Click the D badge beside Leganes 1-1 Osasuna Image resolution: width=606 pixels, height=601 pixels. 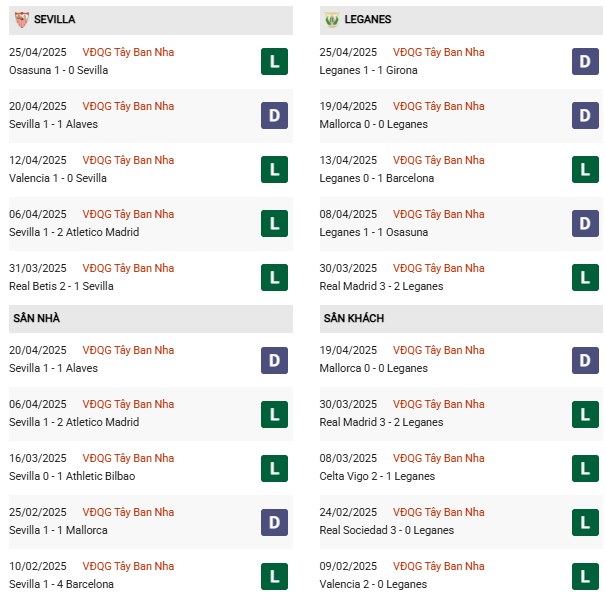[x=585, y=223]
